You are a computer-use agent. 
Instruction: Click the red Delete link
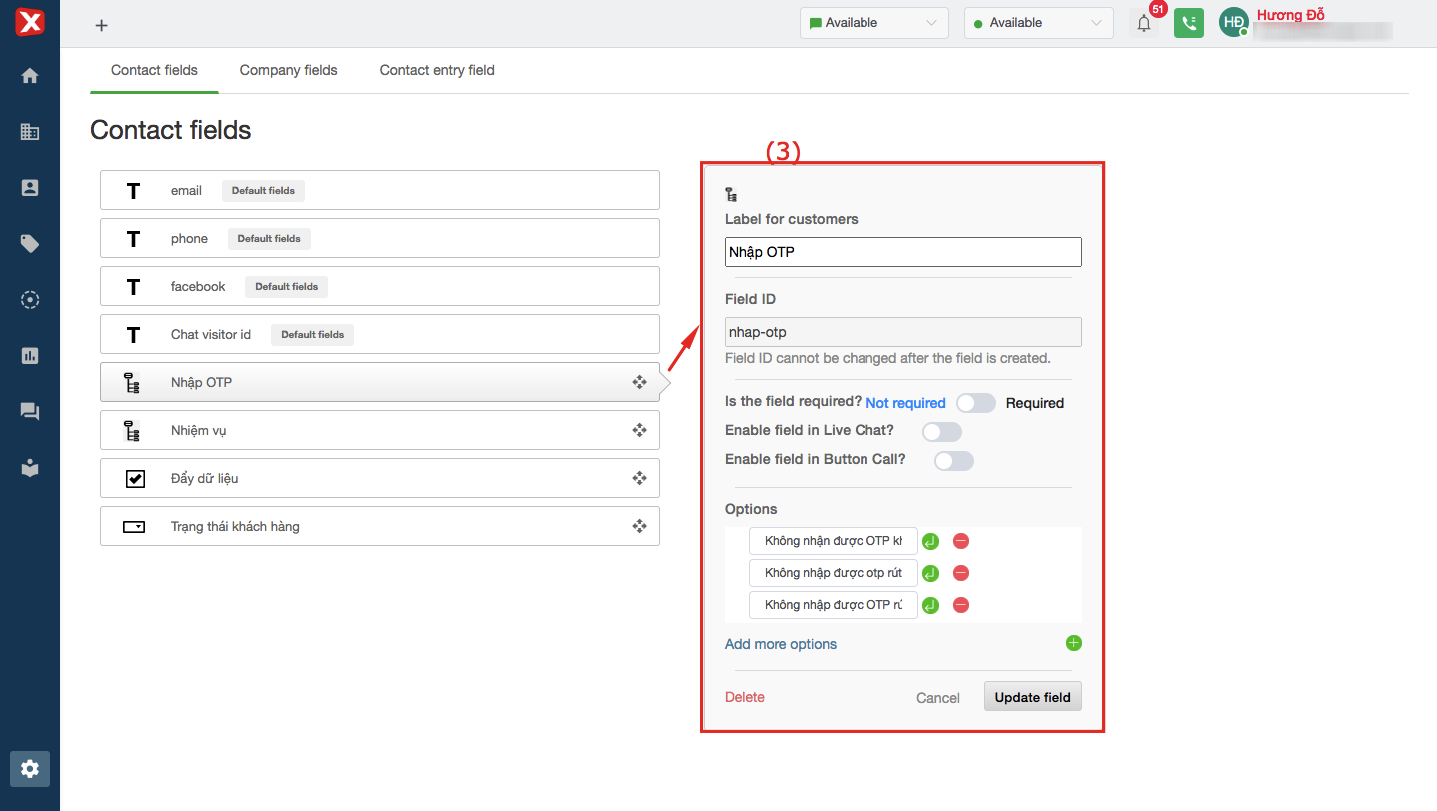coord(744,697)
